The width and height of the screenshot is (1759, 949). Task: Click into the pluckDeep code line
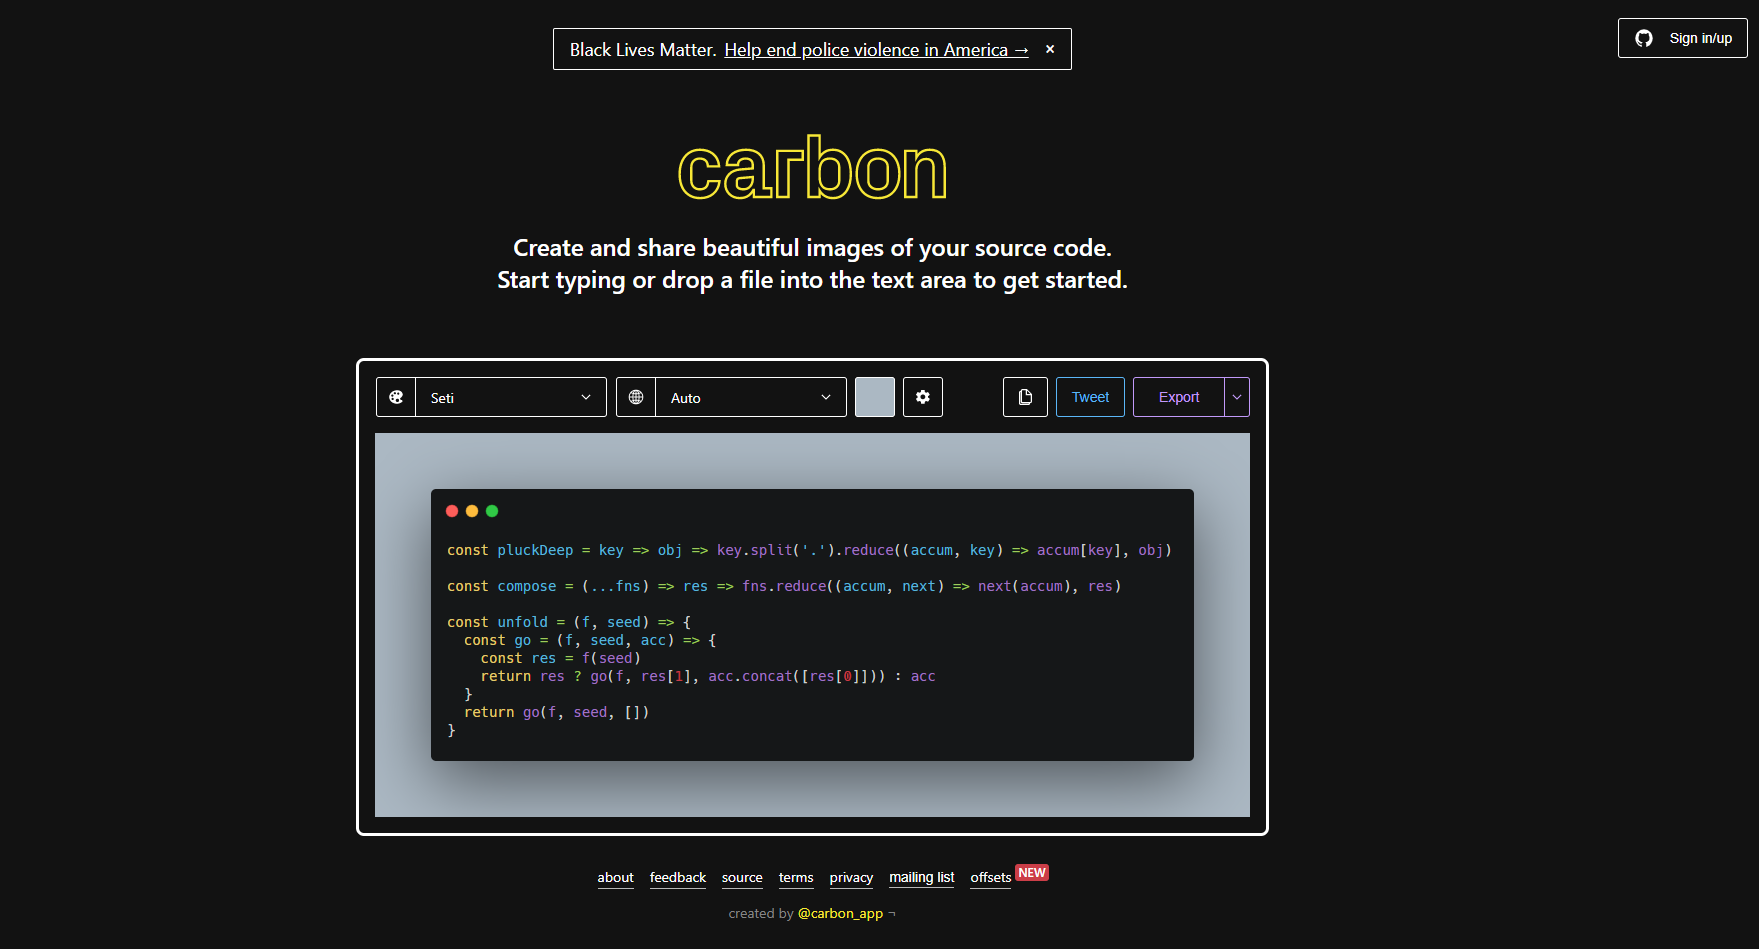coord(809,550)
